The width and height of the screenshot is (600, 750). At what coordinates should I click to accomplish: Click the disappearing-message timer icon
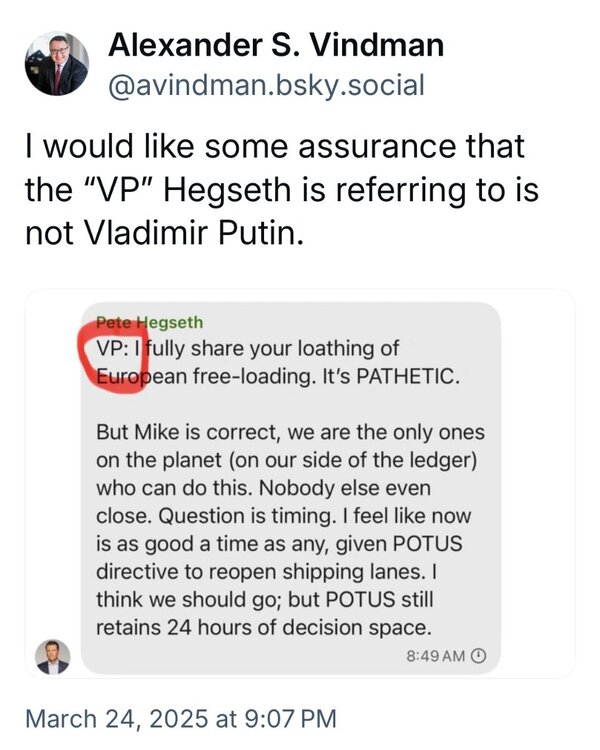click(478, 656)
